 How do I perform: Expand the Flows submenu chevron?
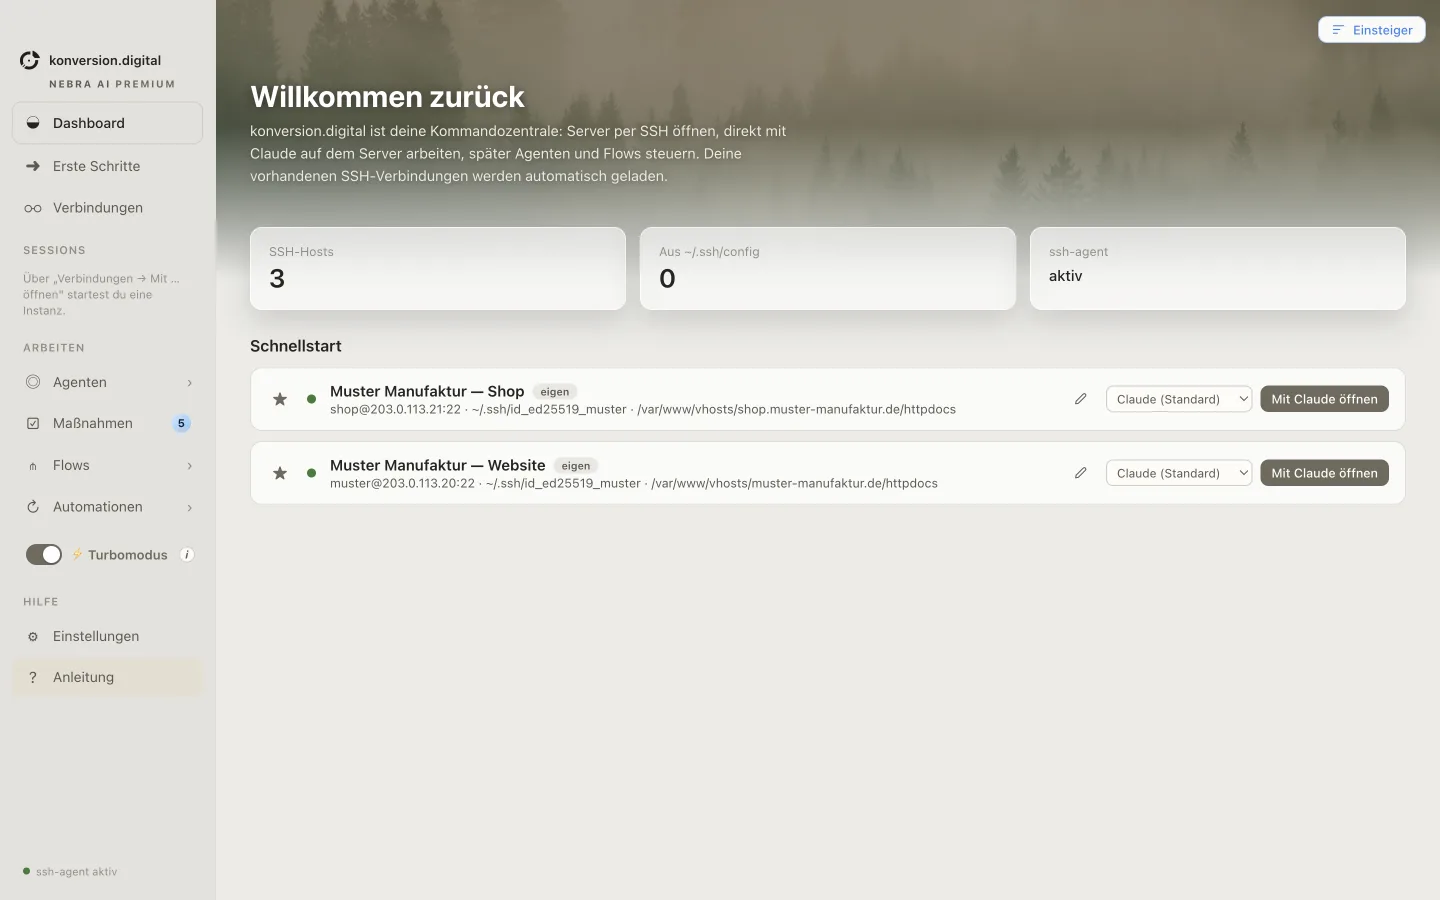point(189,466)
